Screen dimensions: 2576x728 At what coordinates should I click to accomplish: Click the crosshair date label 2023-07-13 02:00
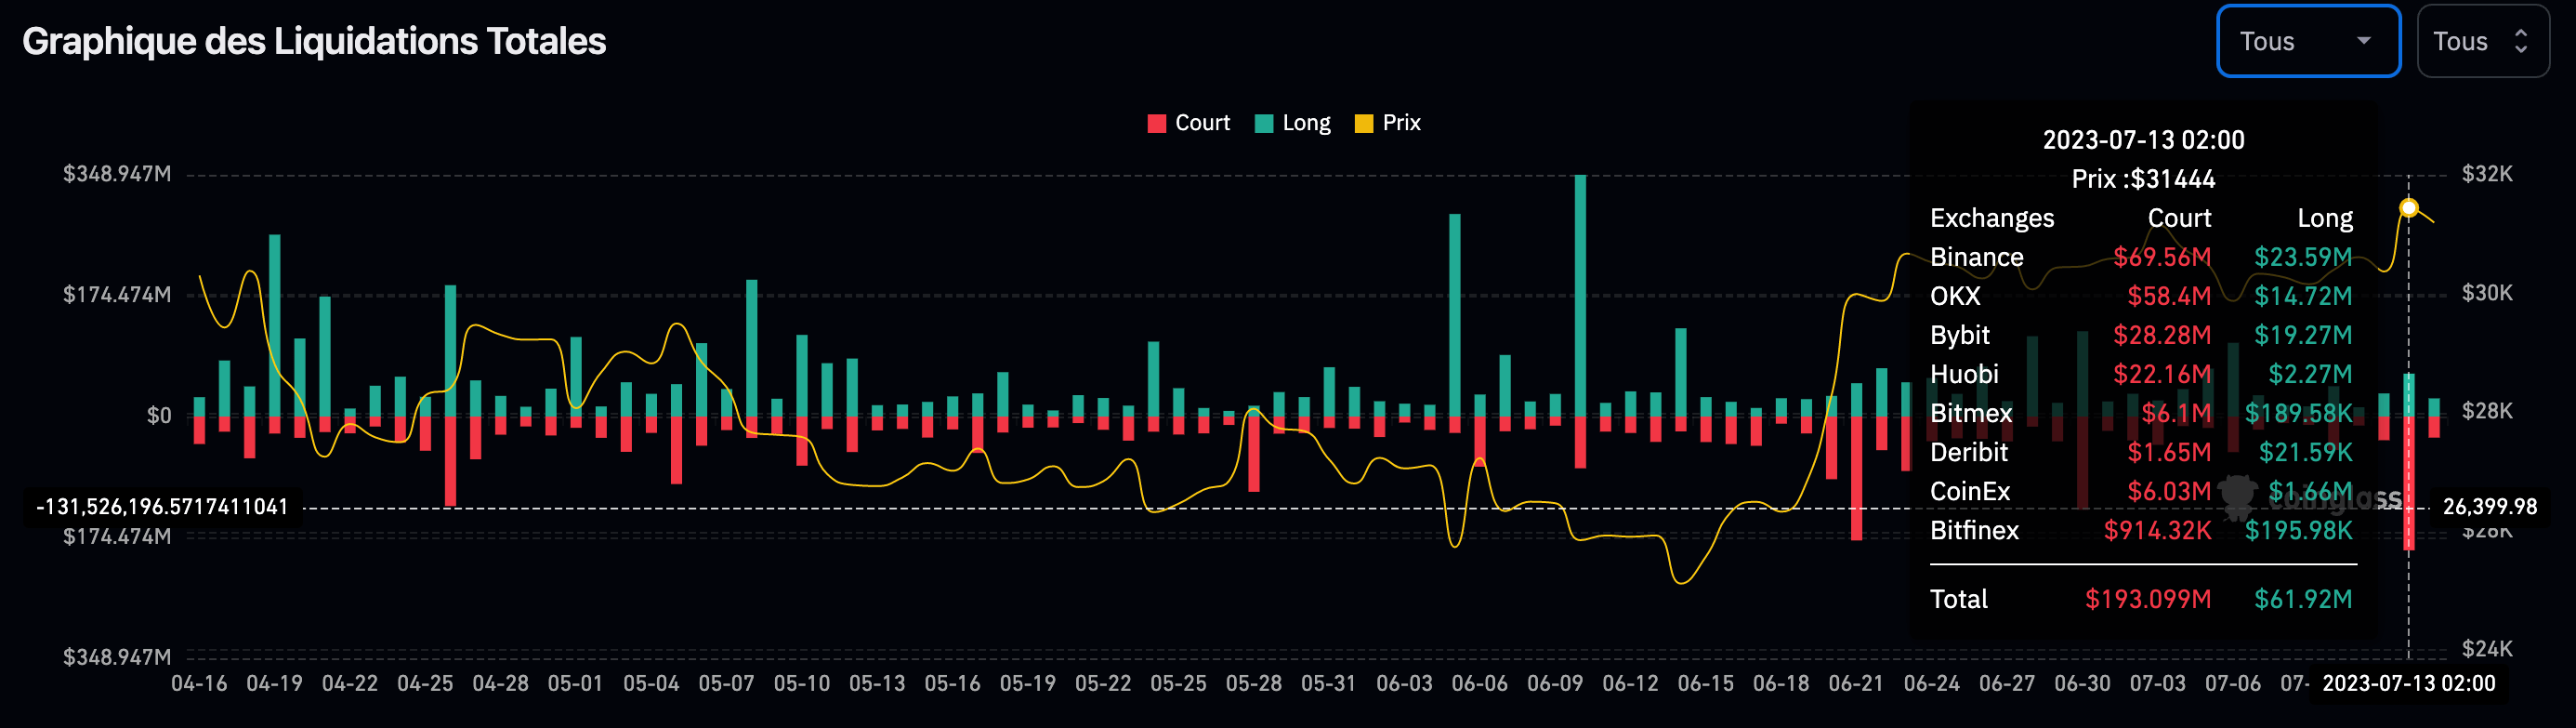coord(2408,684)
